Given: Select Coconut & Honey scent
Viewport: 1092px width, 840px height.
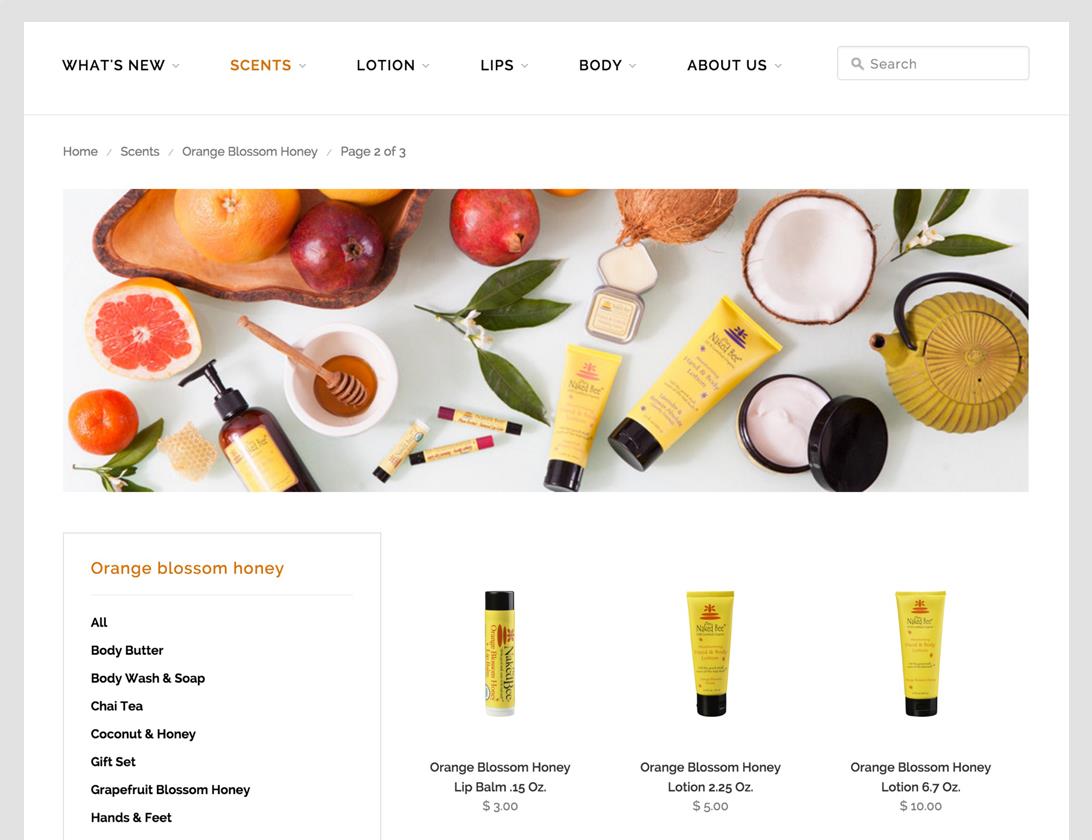Looking at the screenshot, I should click(x=143, y=733).
